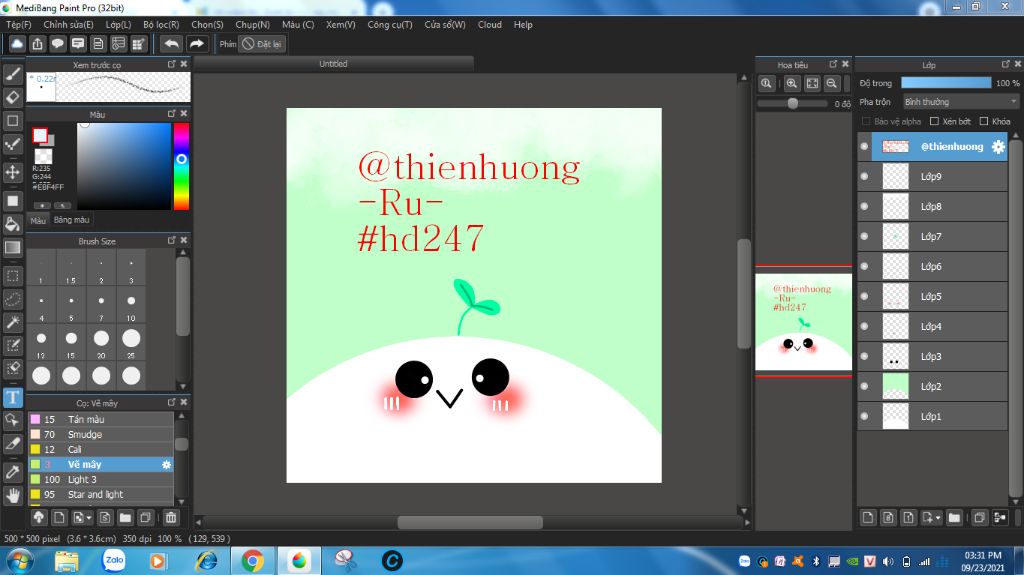Viewport: 1024px width, 575px height.
Task: Open gear settings for Vẽ mây brush
Action: (x=167, y=465)
